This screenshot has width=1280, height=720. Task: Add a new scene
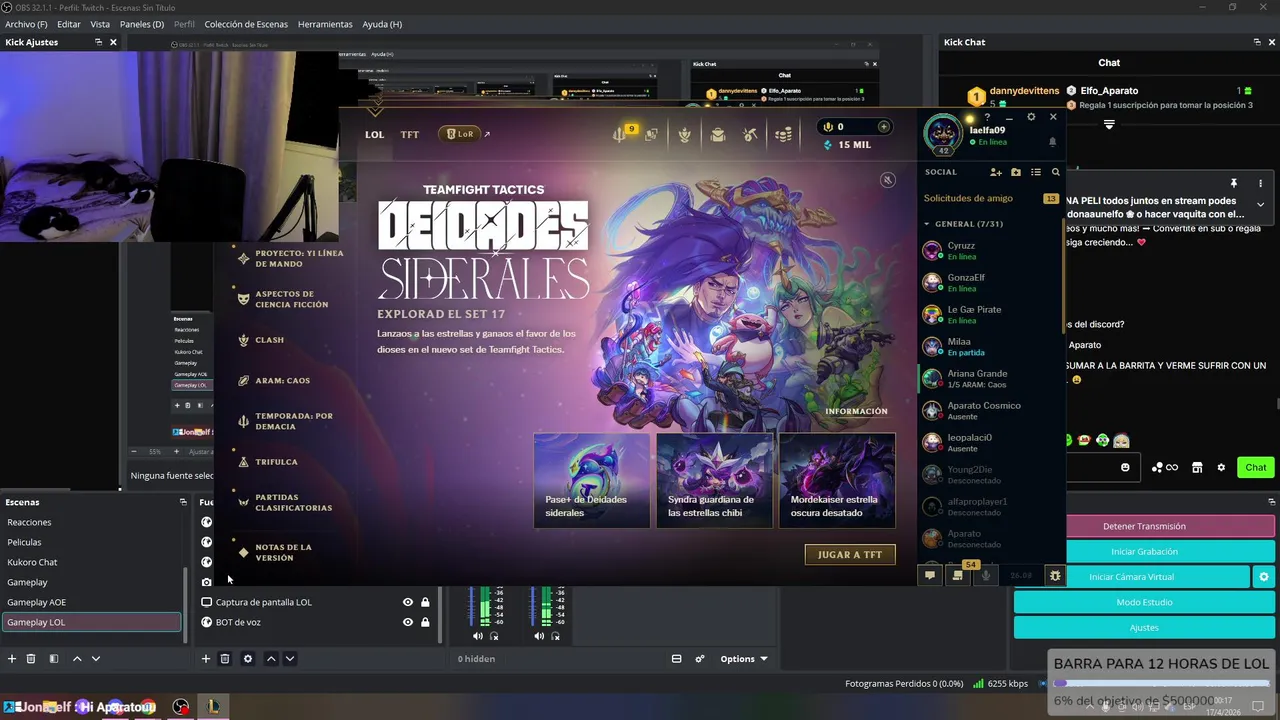12,659
